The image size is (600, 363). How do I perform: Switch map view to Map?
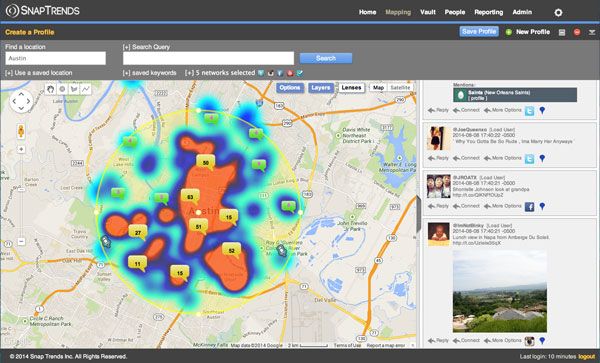coord(378,88)
